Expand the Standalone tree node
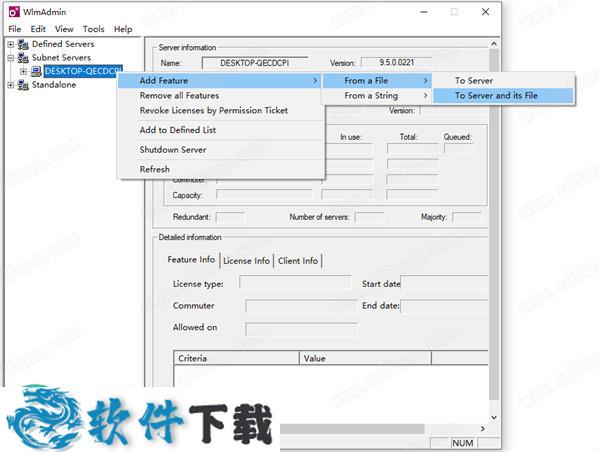The height and width of the screenshot is (452, 600). pyautogui.click(x=11, y=85)
